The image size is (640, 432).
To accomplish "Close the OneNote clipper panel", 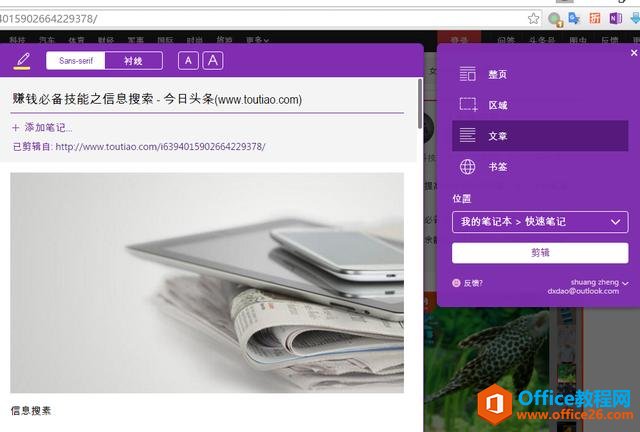I will pos(634,53).
